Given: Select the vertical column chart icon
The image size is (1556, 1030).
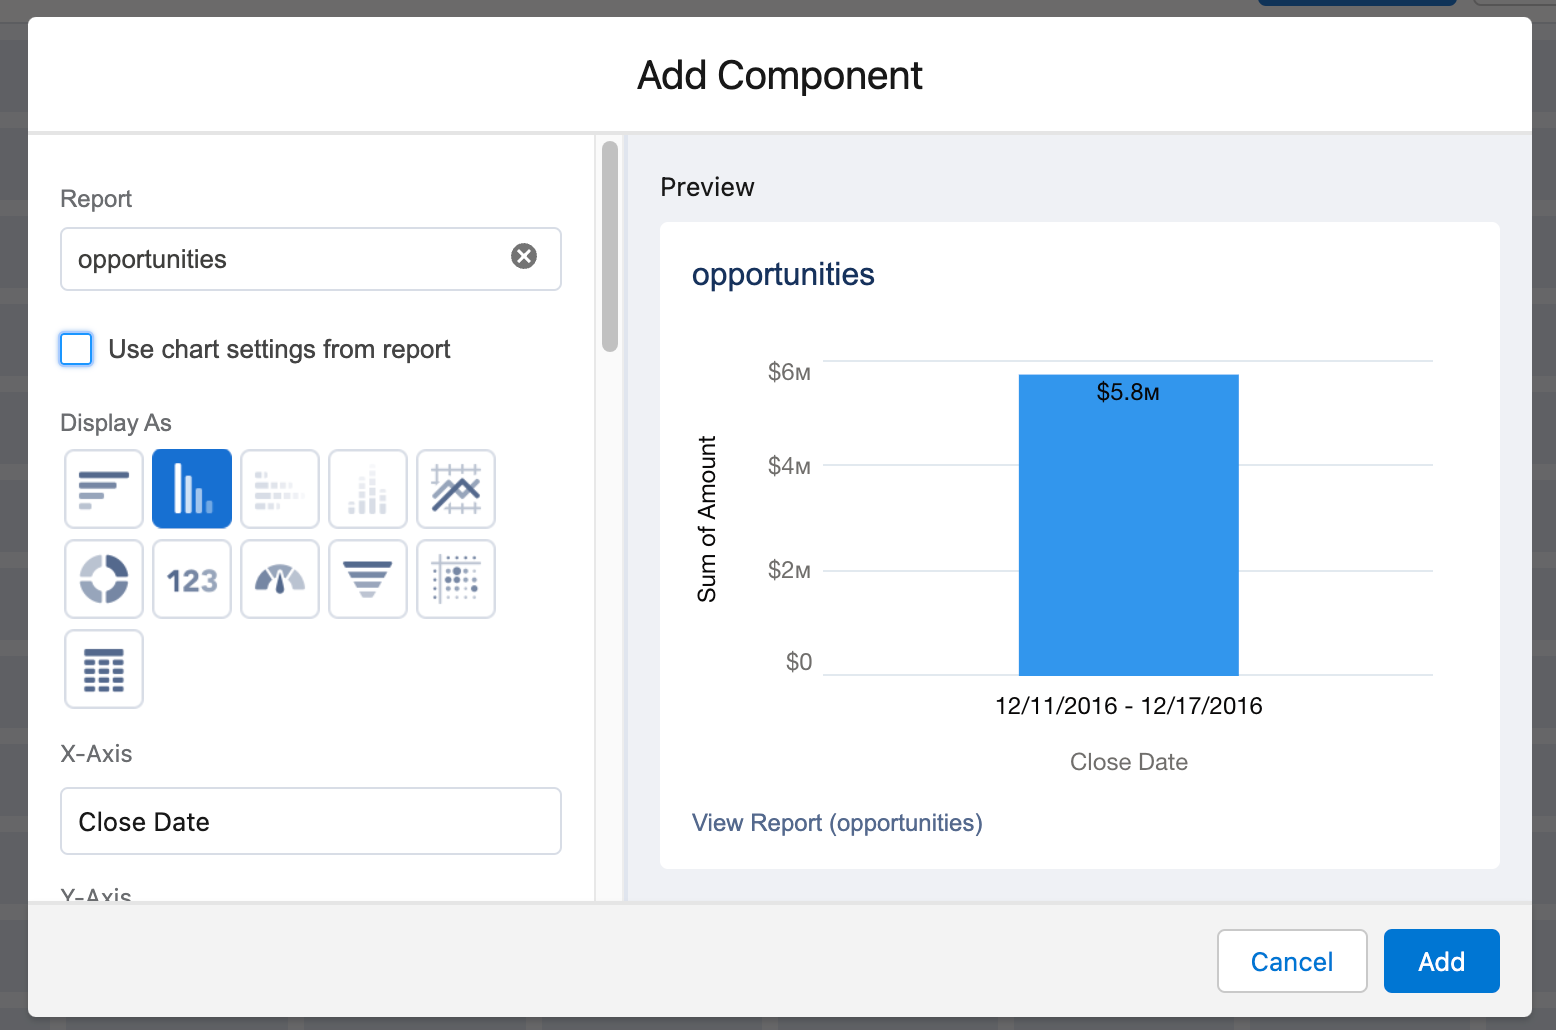Looking at the screenshot, I should 192,489.
